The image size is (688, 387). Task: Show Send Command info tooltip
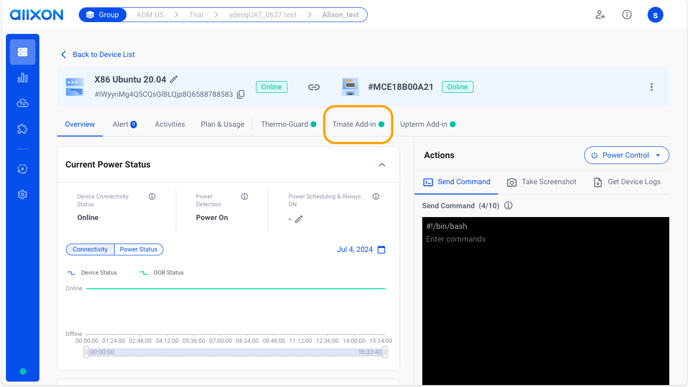tap(508, 205)
